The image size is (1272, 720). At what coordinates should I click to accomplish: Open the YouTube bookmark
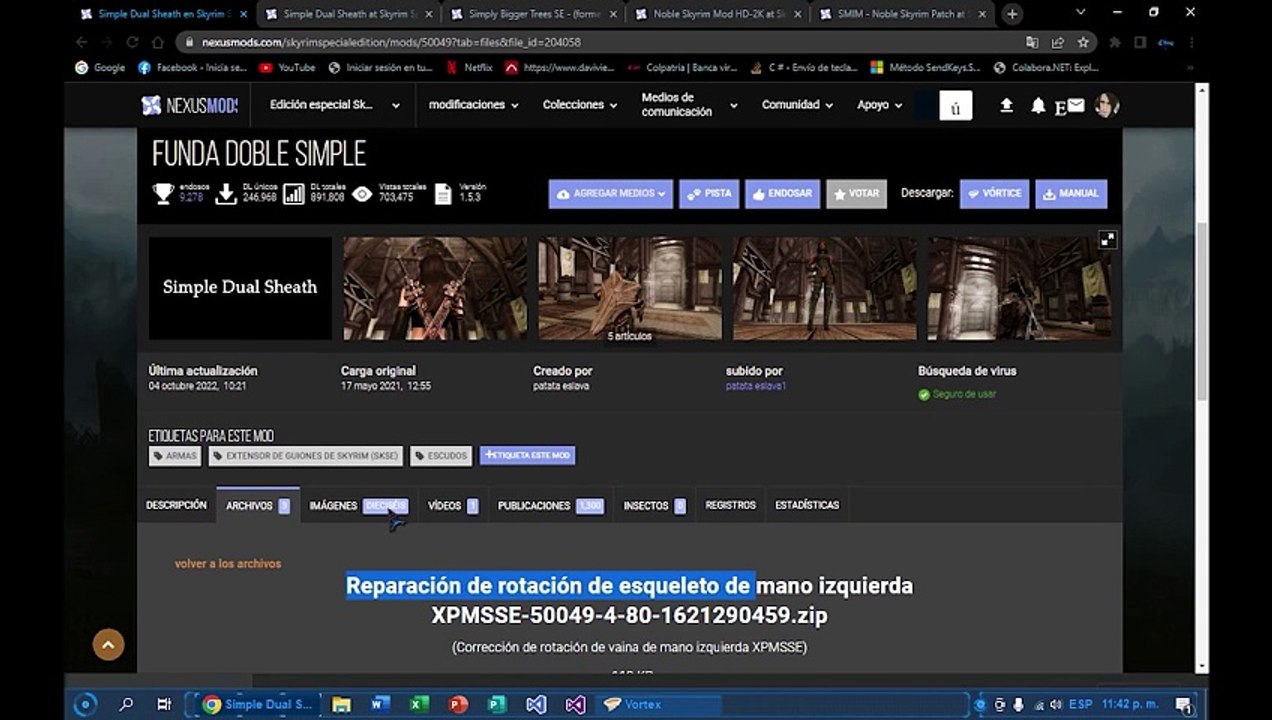click(x=287, y=68)
